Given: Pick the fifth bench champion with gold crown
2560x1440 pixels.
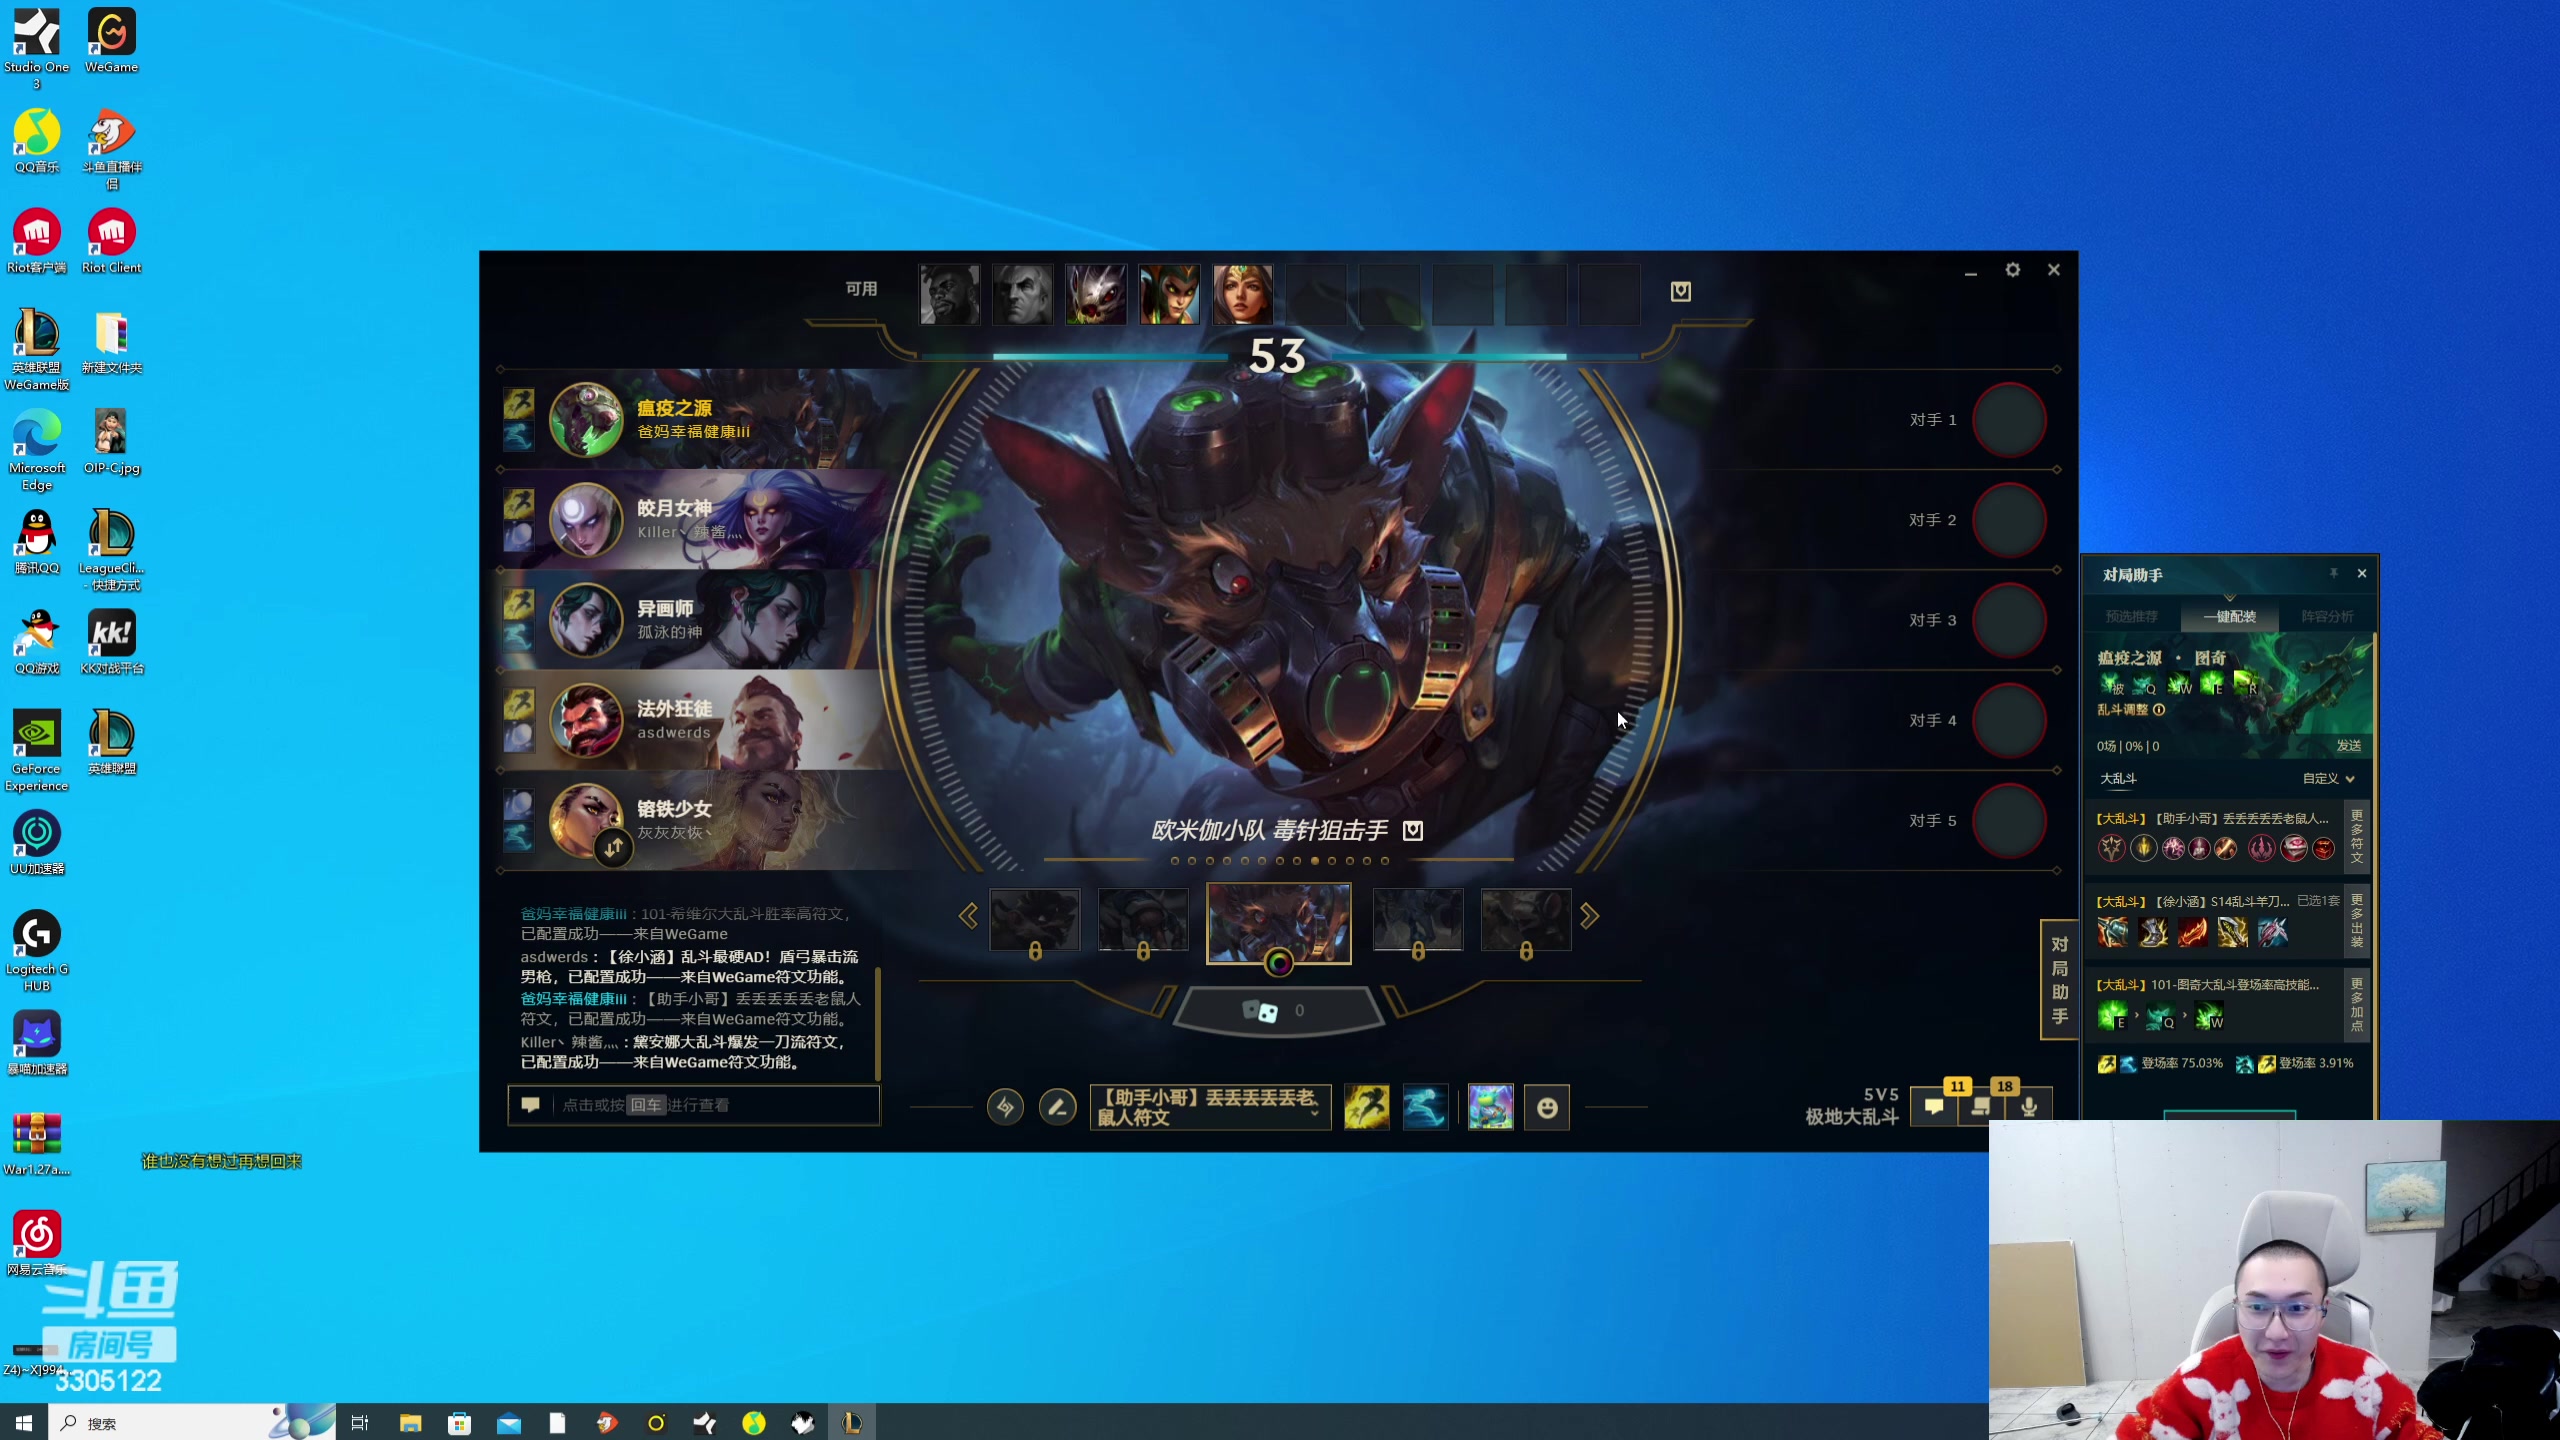Looking at the screenshot, I should point(1243,294).
